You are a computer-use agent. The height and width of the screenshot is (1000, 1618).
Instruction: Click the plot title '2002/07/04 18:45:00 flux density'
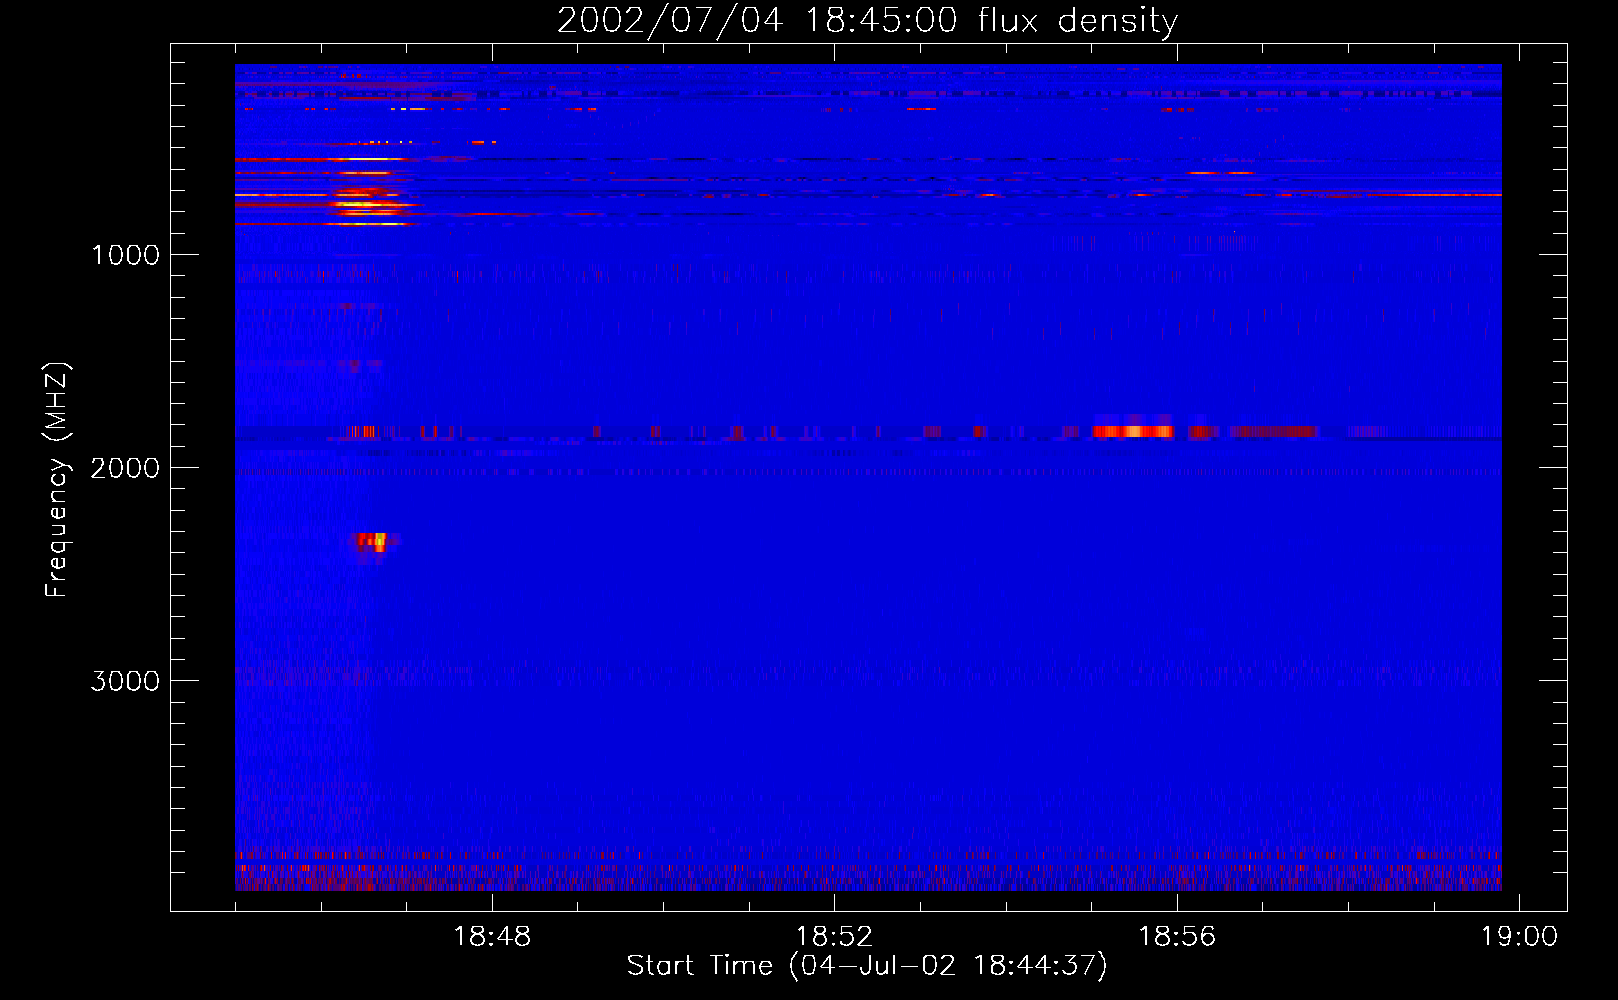pyautogui.click(x=867, y=20)
